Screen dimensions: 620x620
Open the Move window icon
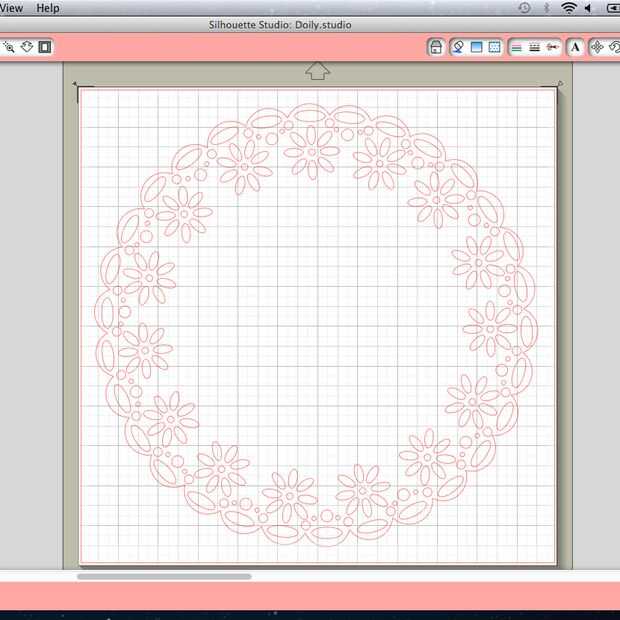(597, 47)
